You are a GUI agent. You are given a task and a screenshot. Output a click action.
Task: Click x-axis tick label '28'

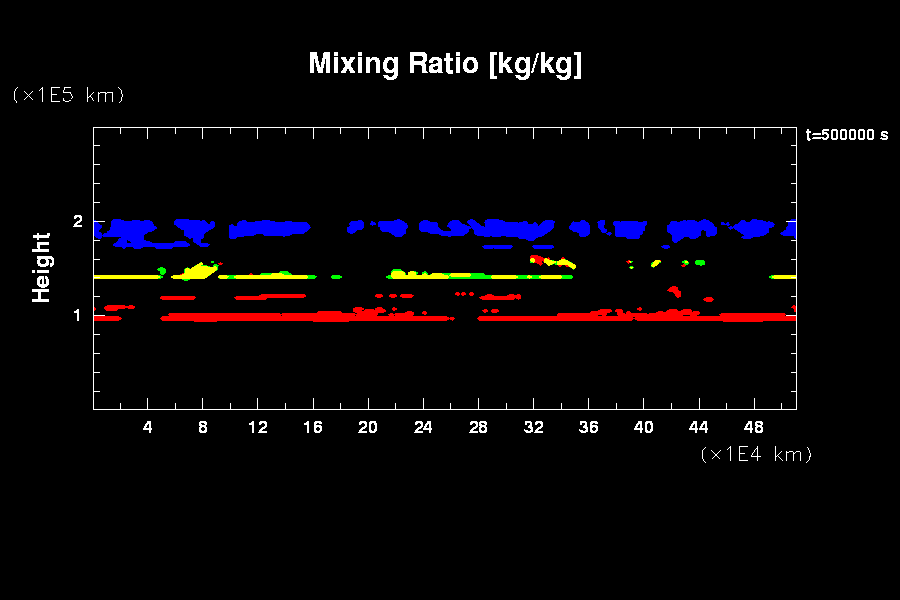click(x=478, y=428)
